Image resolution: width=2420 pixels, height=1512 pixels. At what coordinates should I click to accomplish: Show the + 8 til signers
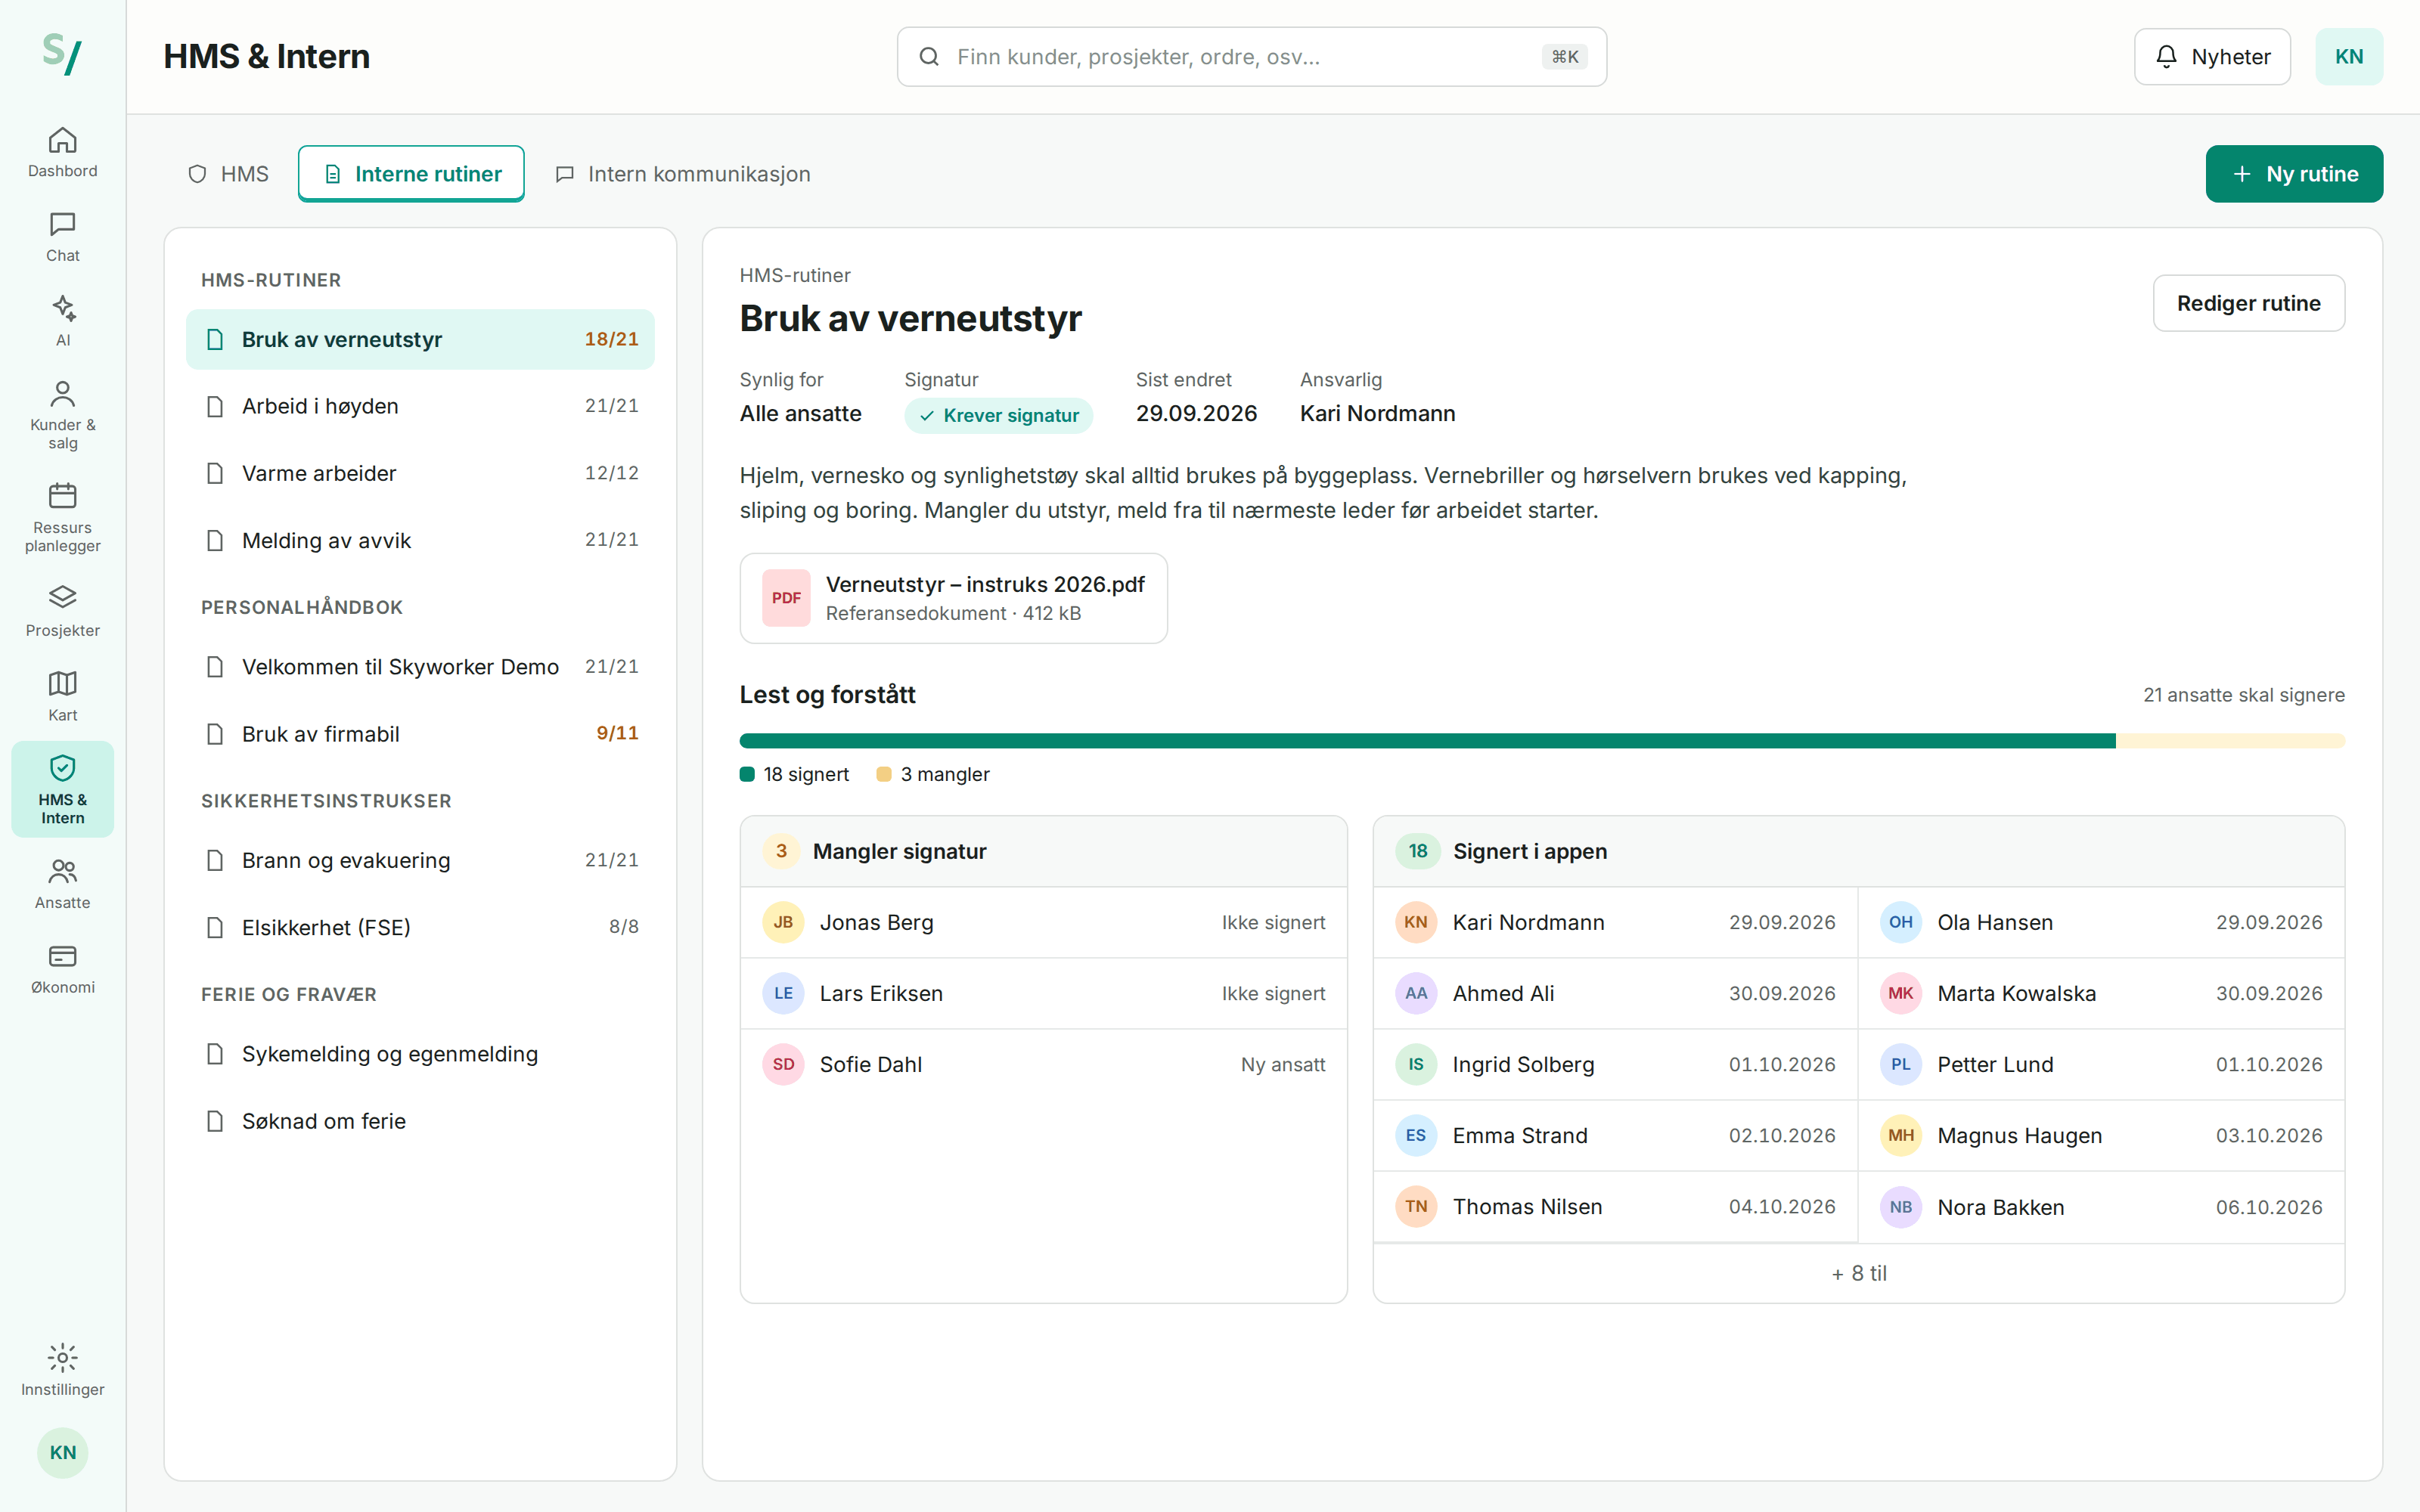1858,1273
